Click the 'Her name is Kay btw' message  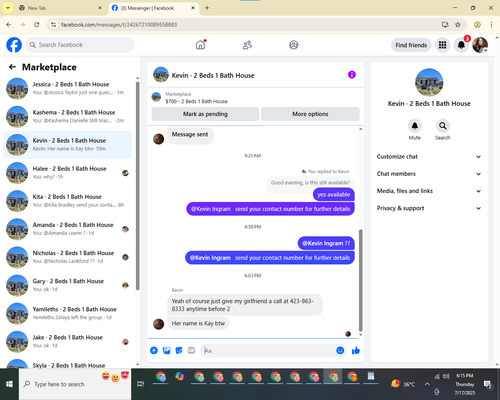point(198,323)
